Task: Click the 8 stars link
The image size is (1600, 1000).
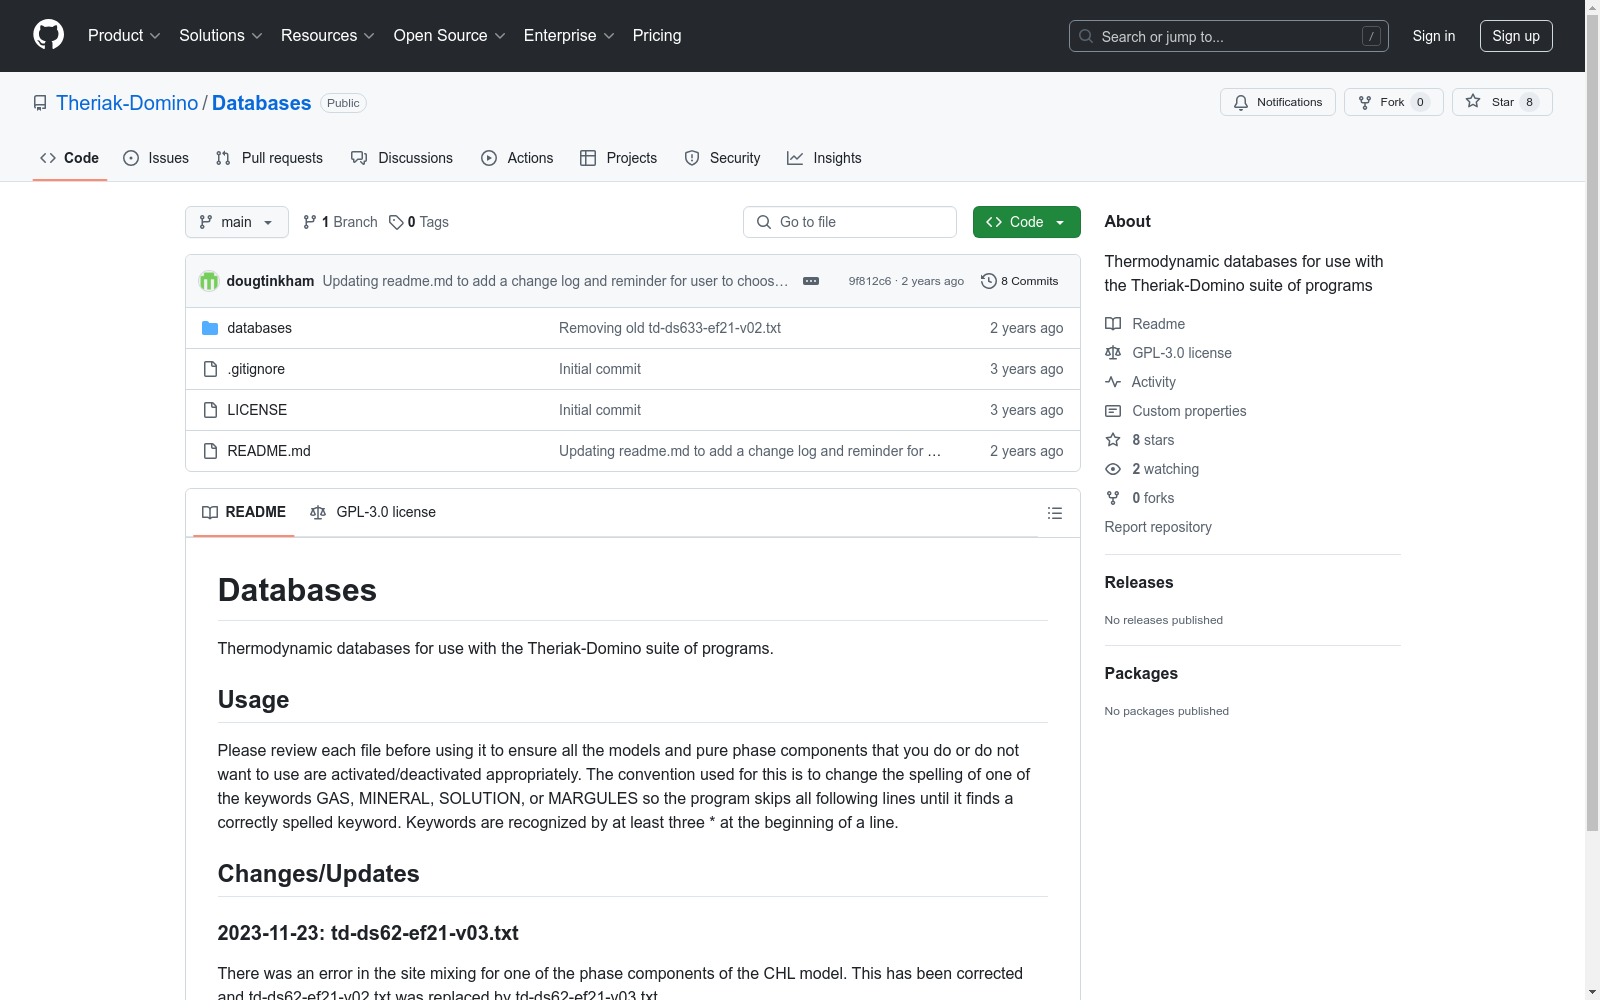Action: click(x=1152, y=440)
